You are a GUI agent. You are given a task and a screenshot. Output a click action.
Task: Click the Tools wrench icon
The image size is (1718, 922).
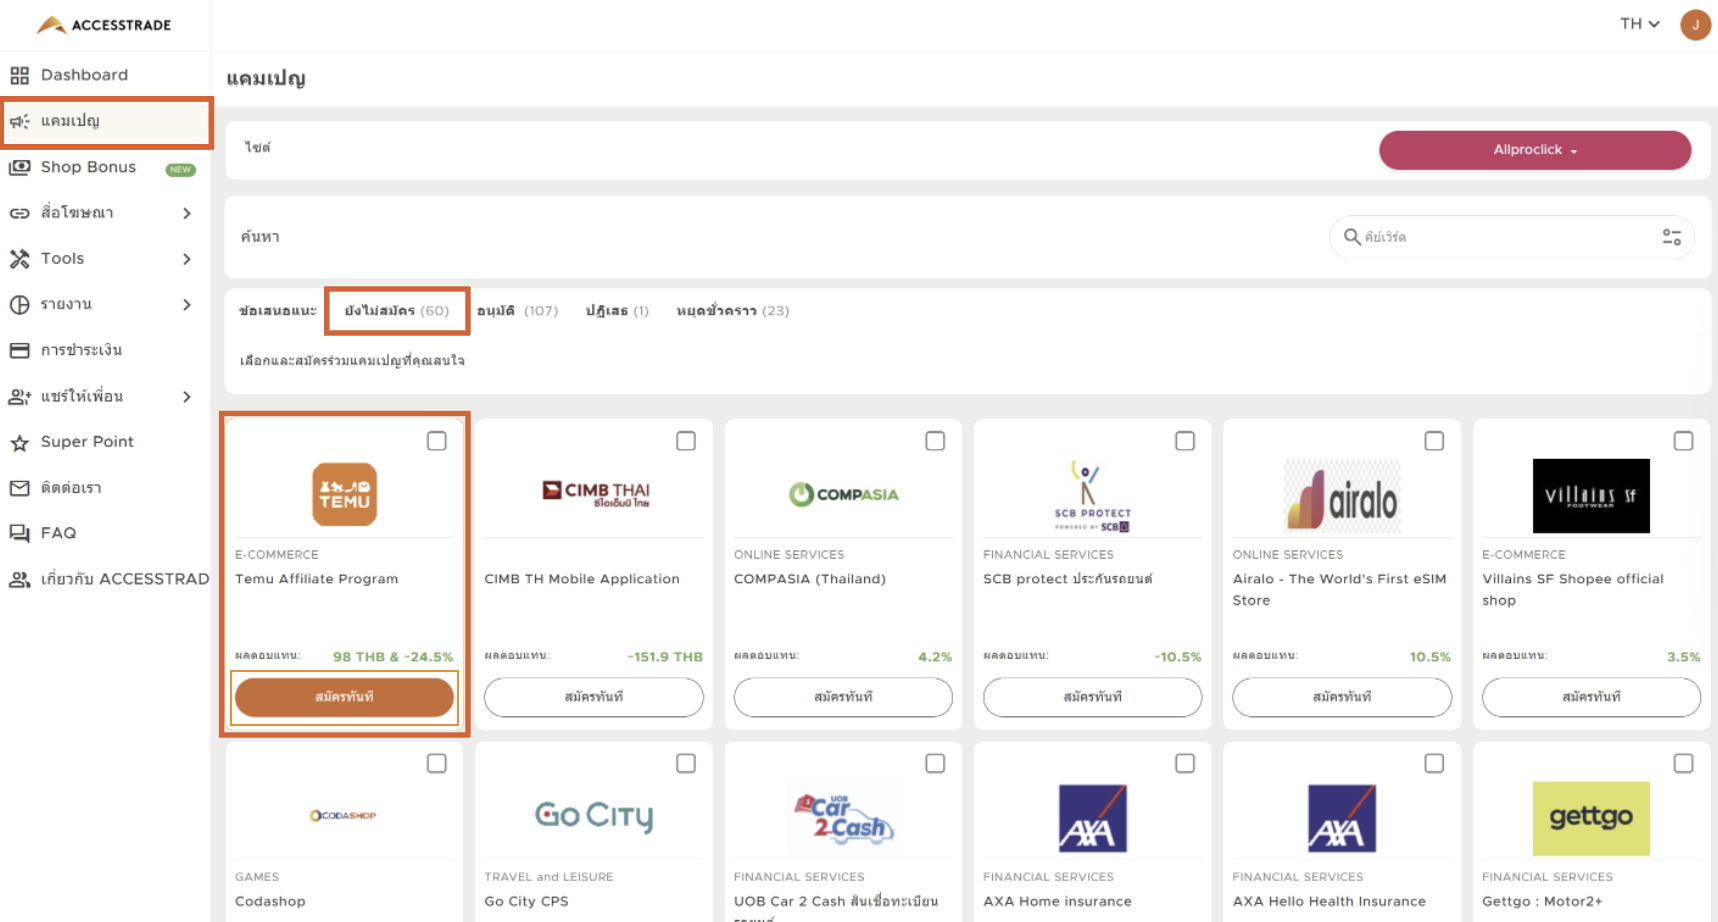tap(20, 259)
